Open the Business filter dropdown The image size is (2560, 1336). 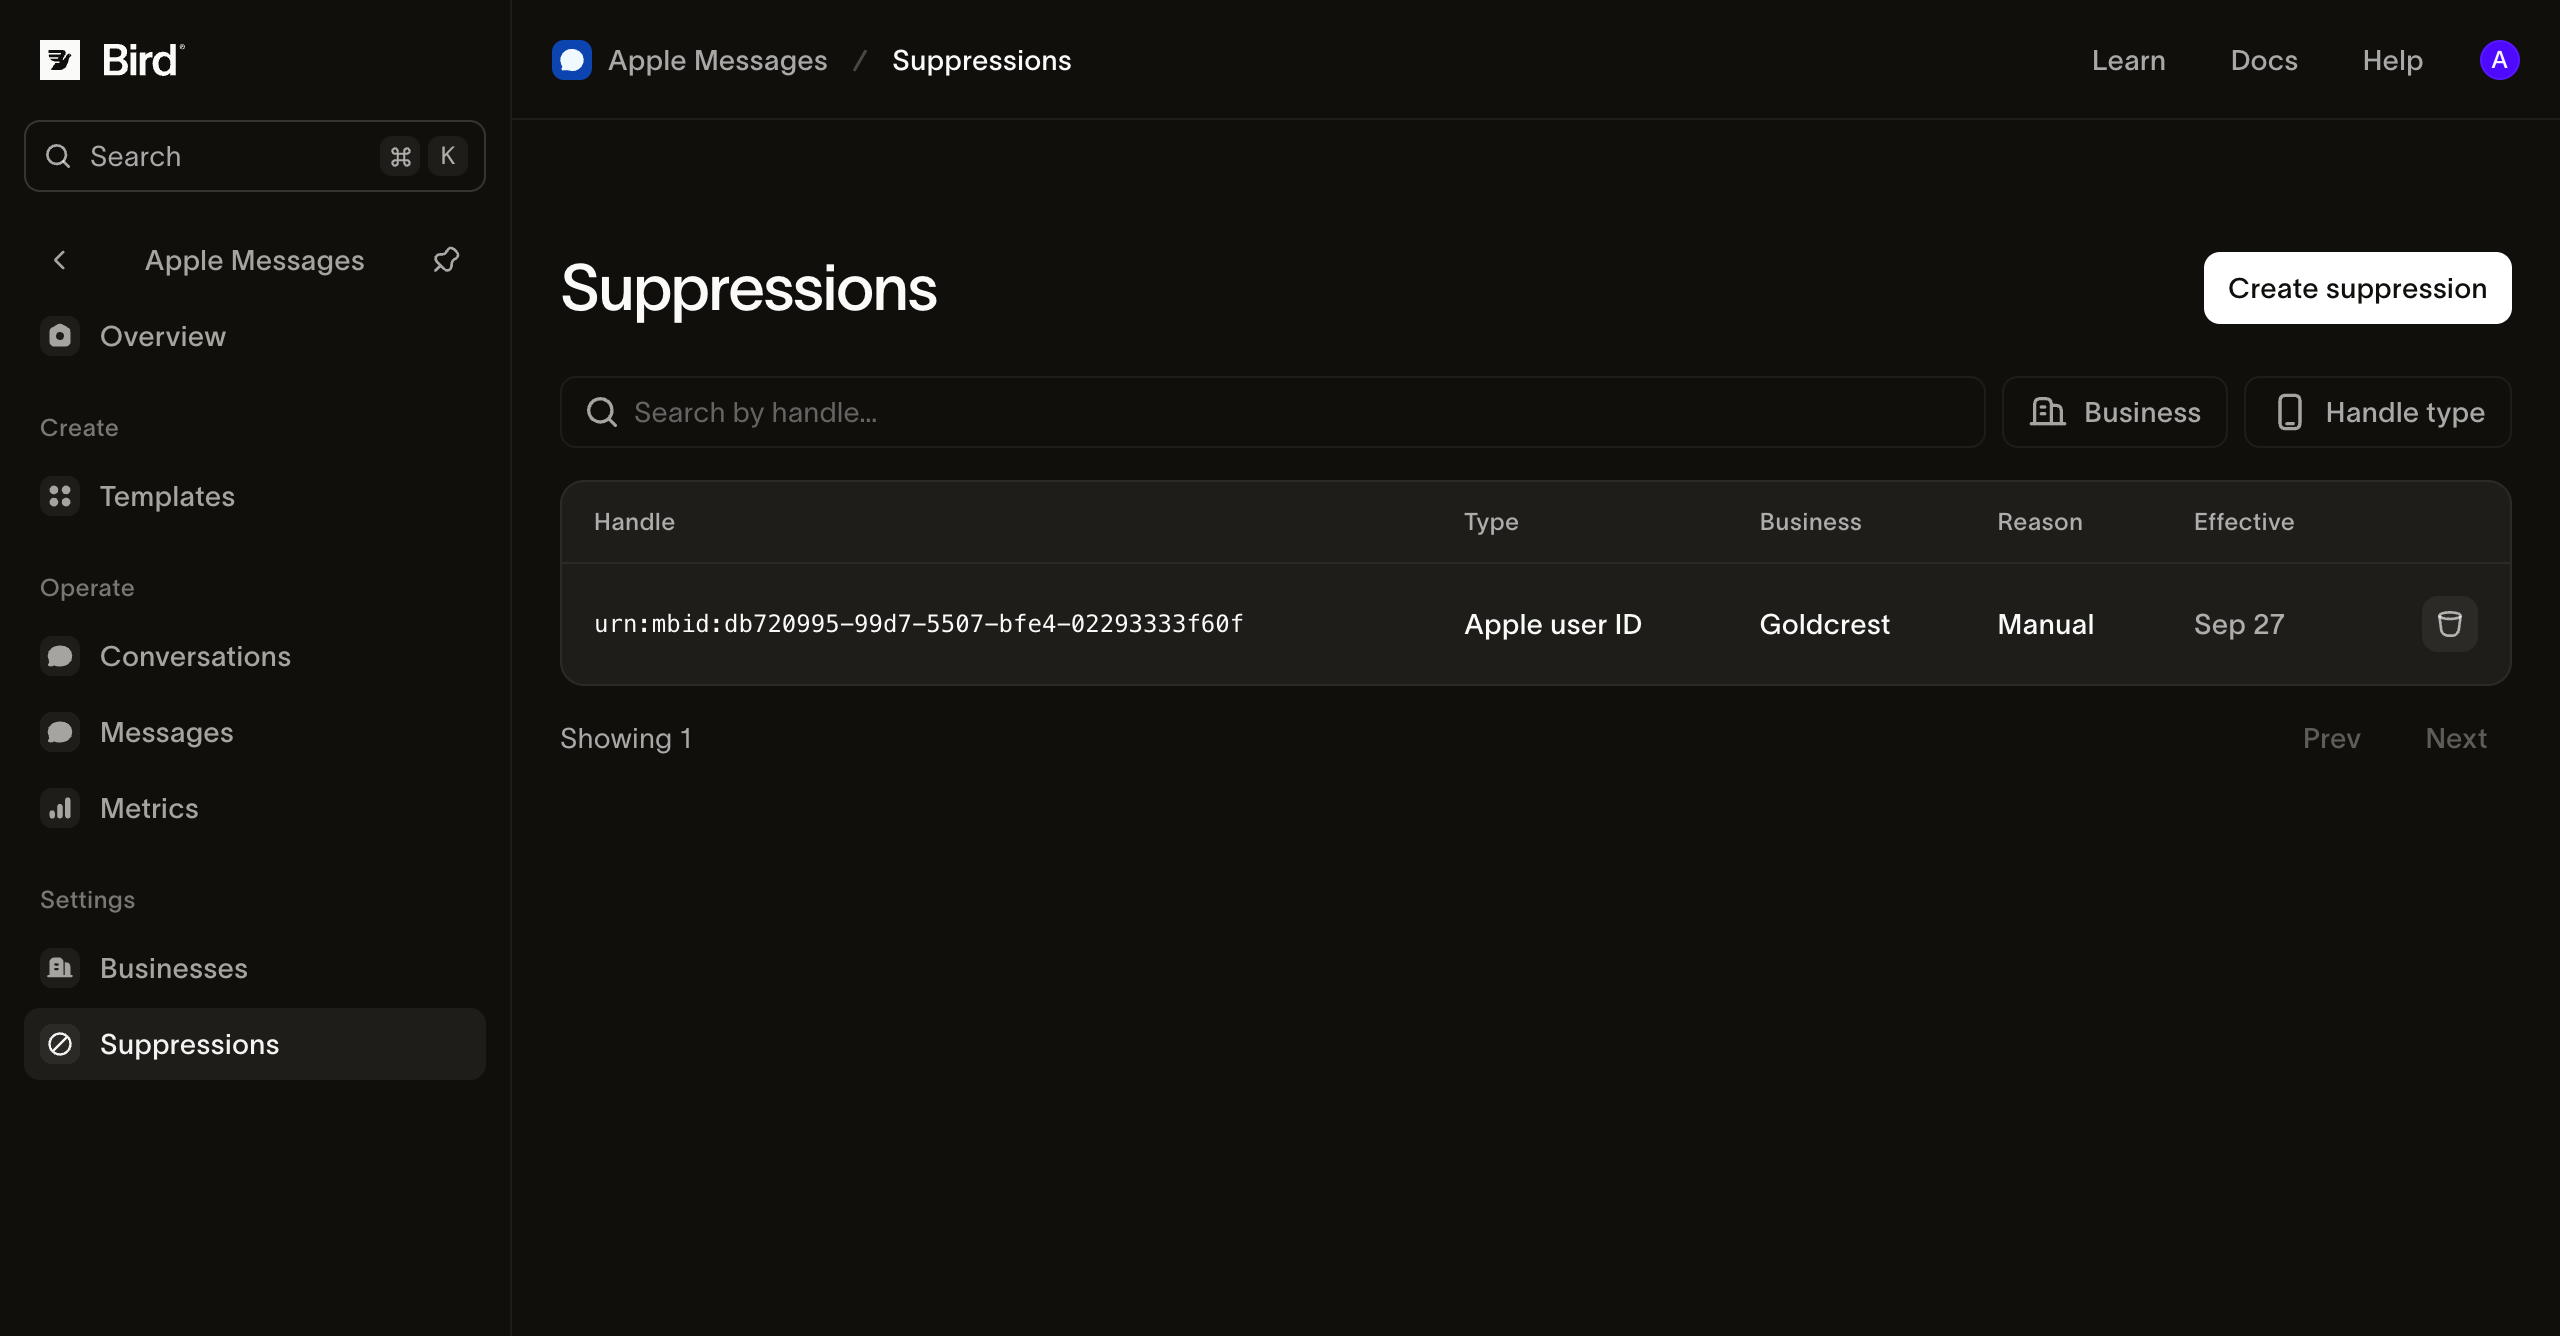[2114, 412]
